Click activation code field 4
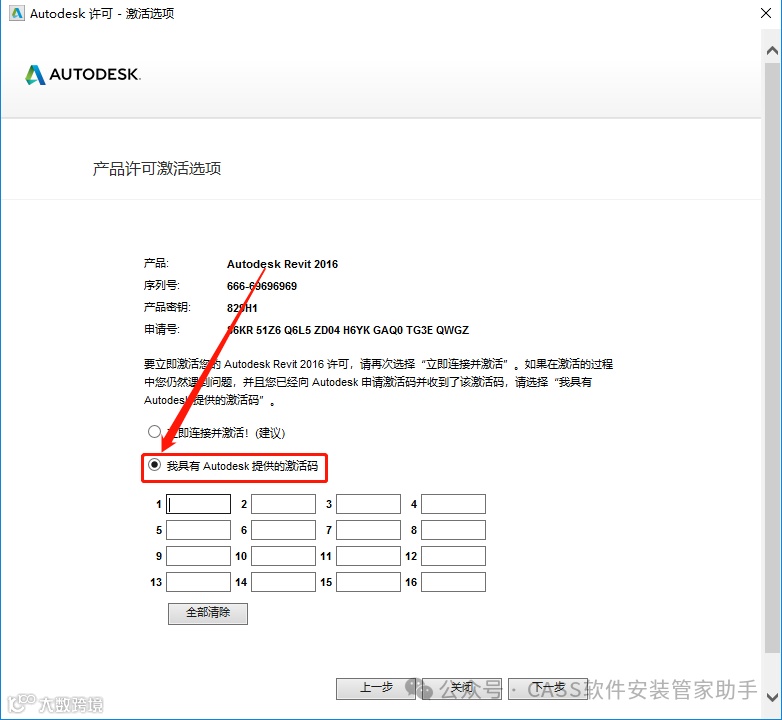This screenshot has width=782, height=720. [453, 504]
